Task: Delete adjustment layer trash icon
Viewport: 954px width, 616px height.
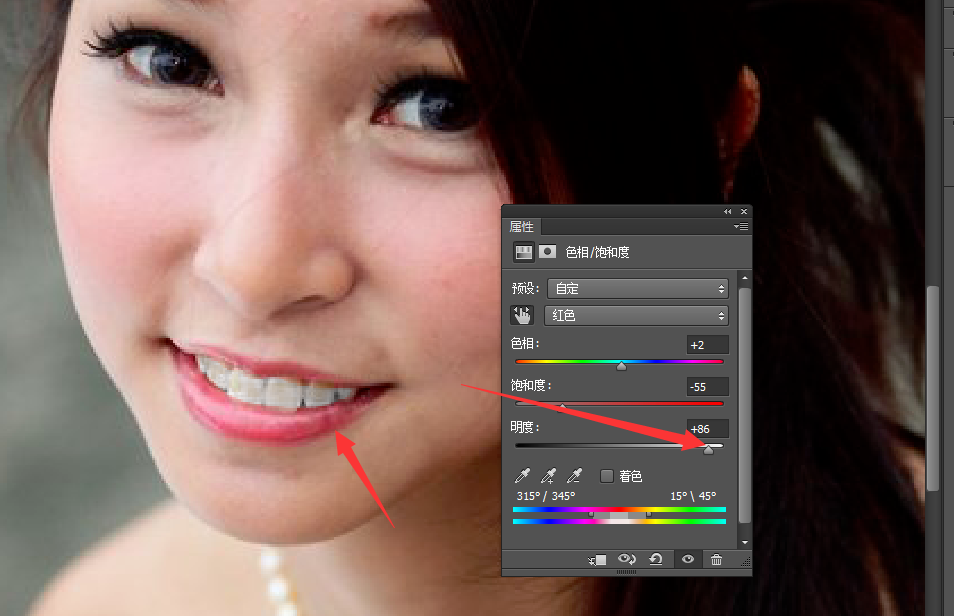Action: pyautogui.click(x=717, y=559)
